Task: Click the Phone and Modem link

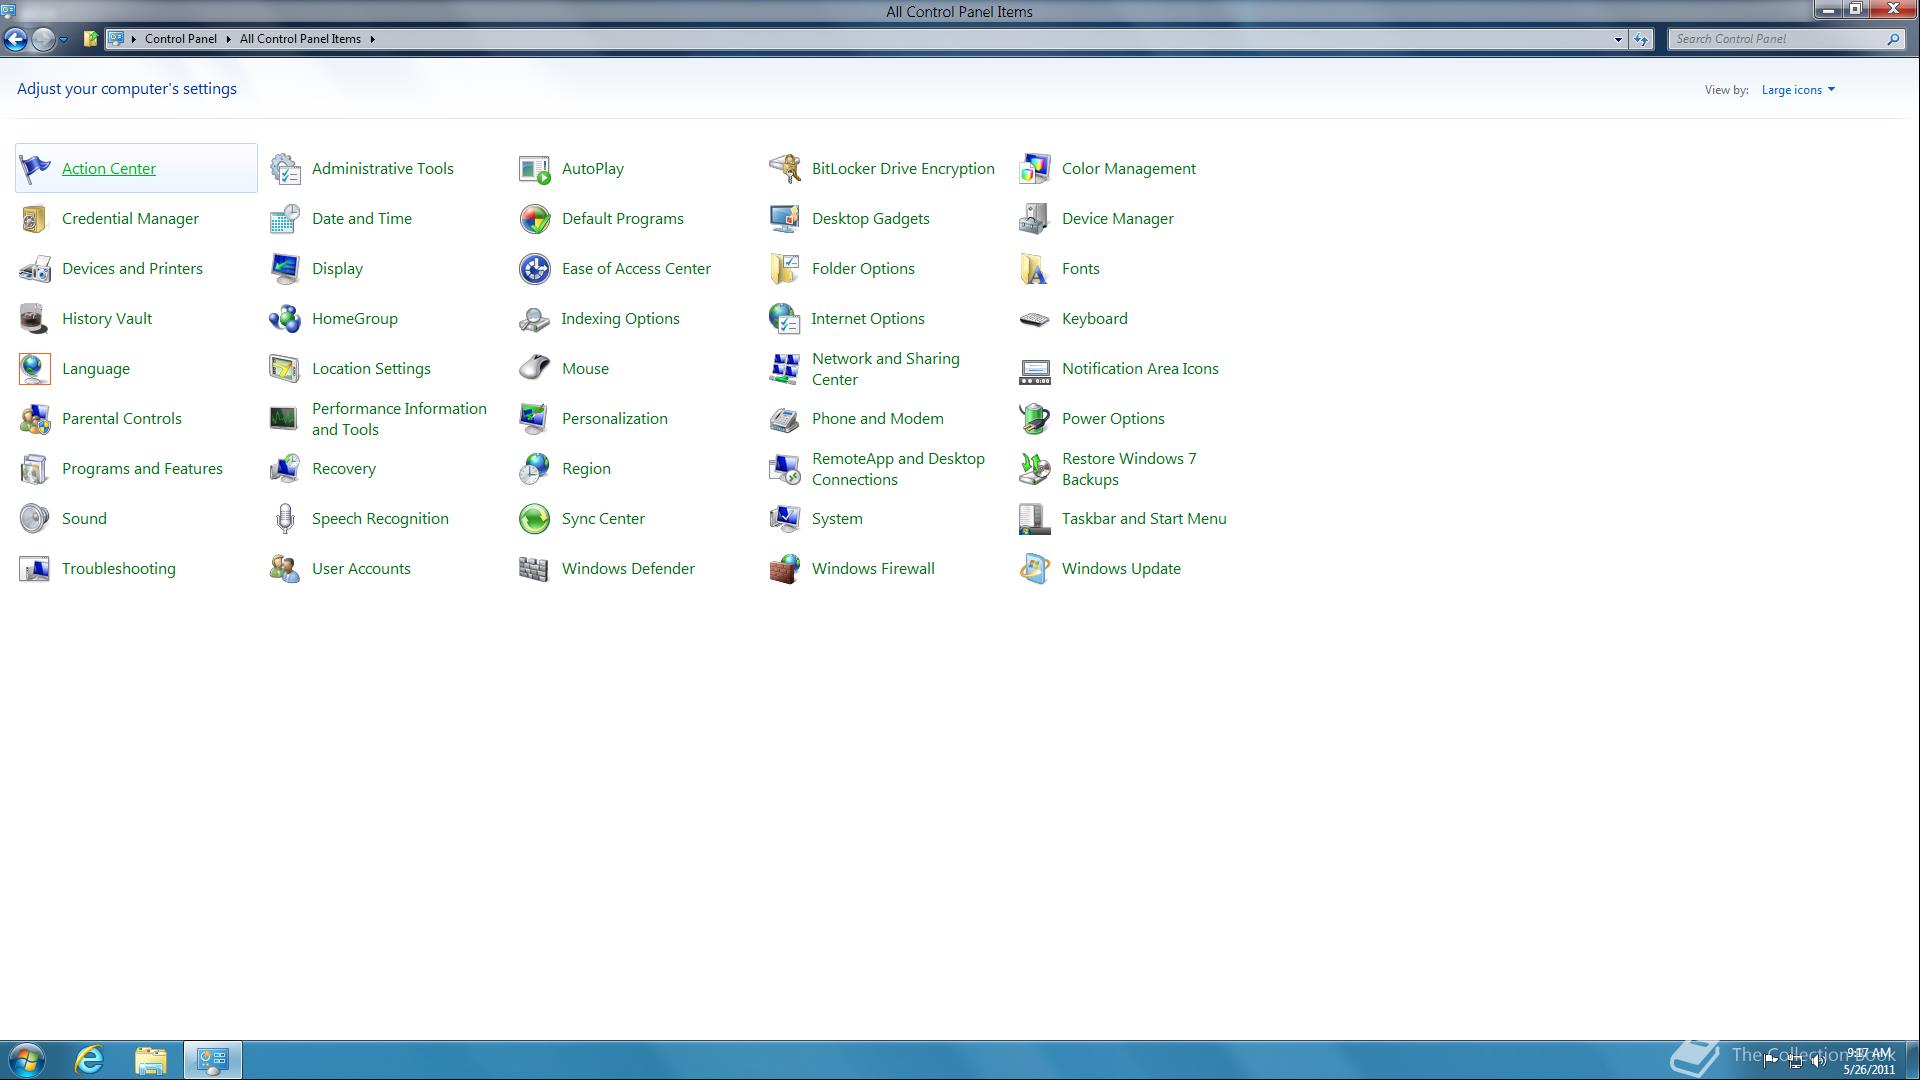Action: 878,418
